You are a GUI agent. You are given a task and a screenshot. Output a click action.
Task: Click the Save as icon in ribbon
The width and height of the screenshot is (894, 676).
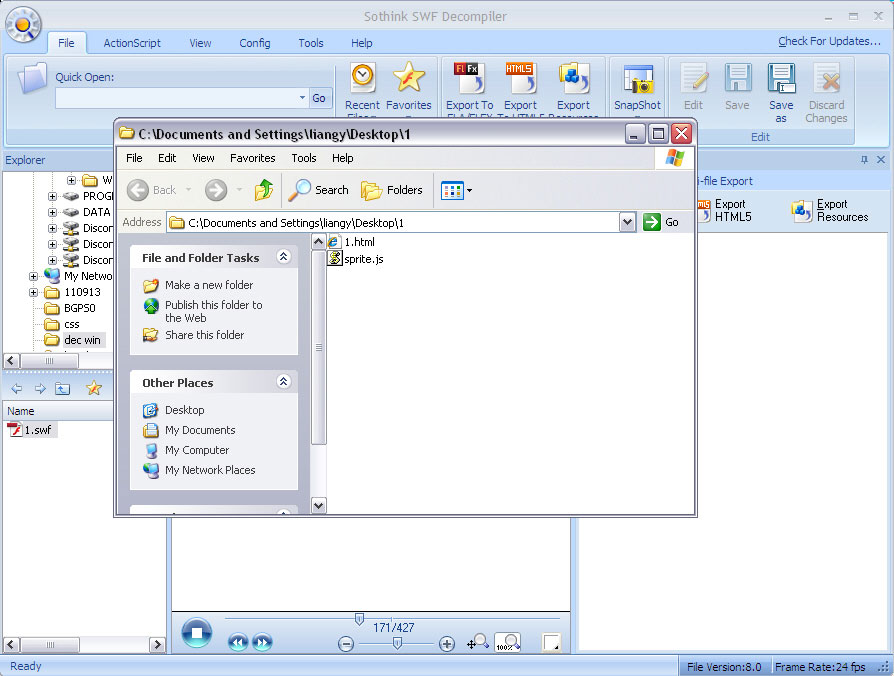pos(781,93)
